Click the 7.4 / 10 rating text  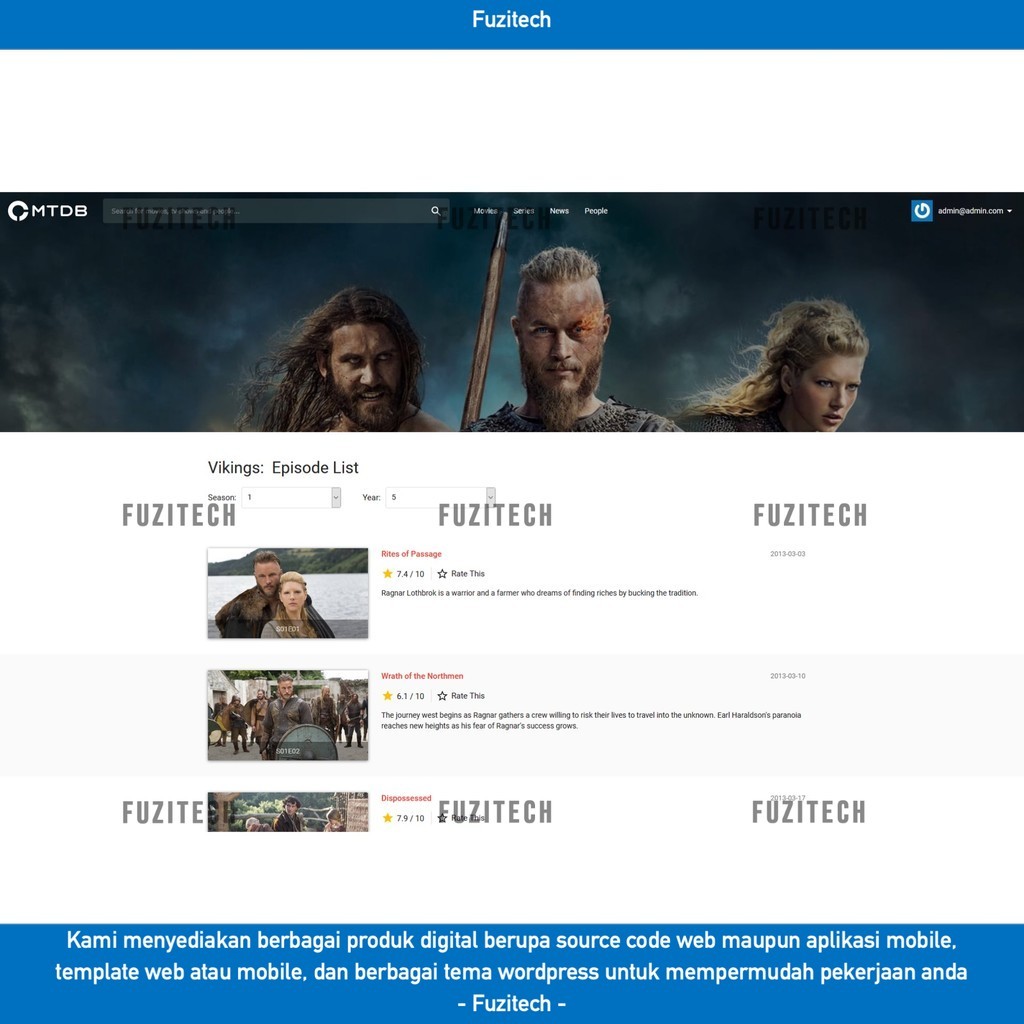click(410, 574)
